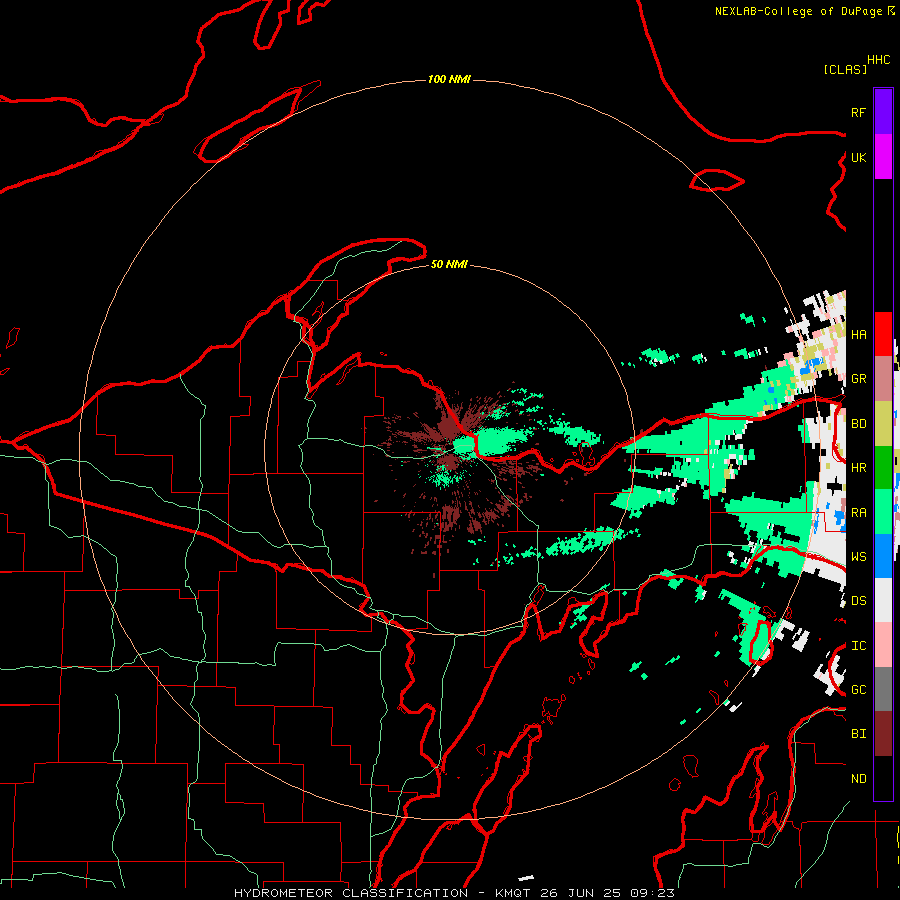Viewport: 900px width, 900px height.
Task: Click the WS legend label
Action: [x=858, y=556]
